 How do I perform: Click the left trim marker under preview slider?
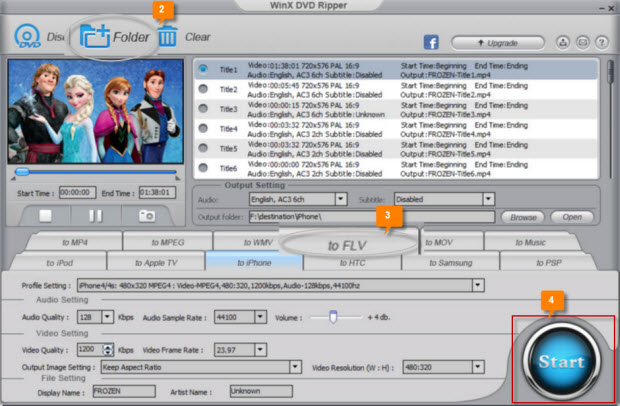(x=13, y=178)
